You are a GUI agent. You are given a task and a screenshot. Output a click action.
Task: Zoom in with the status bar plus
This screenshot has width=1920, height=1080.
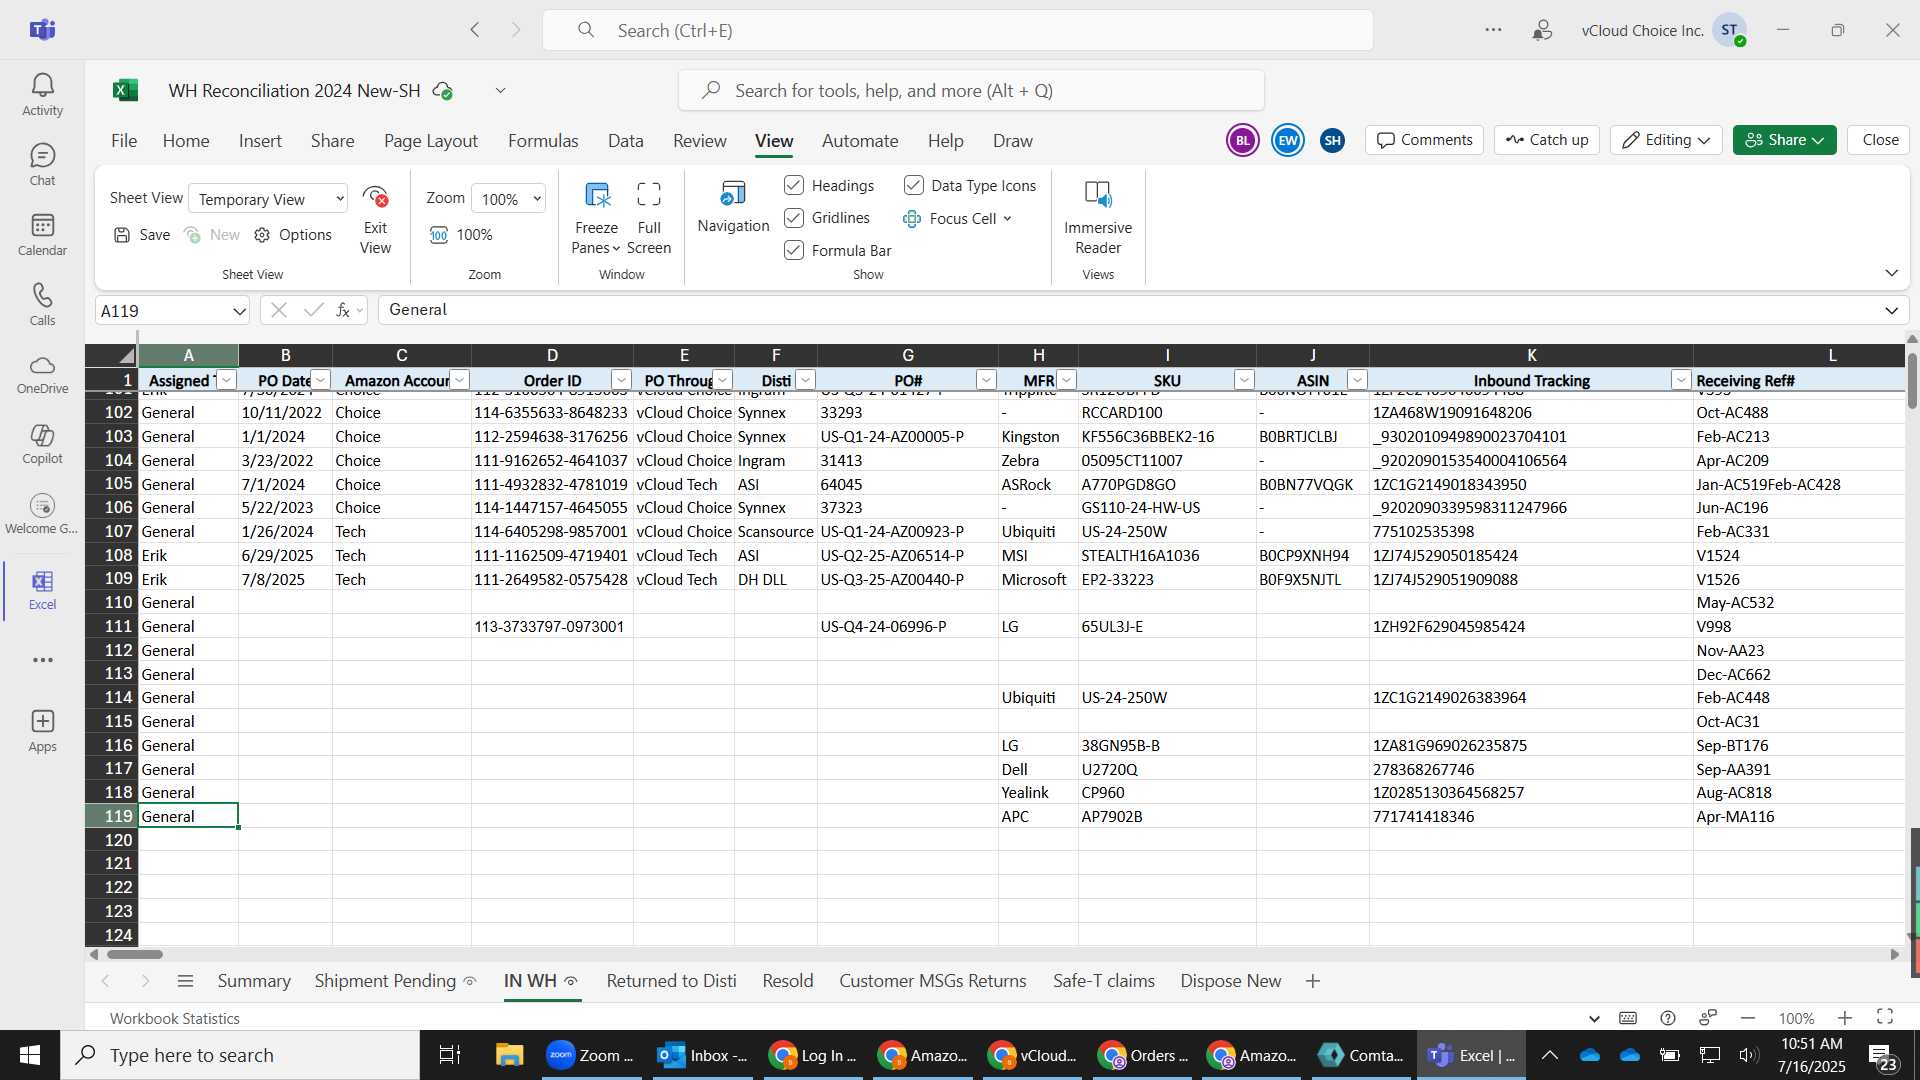pyautogui.click(x=1845, y=1018)
